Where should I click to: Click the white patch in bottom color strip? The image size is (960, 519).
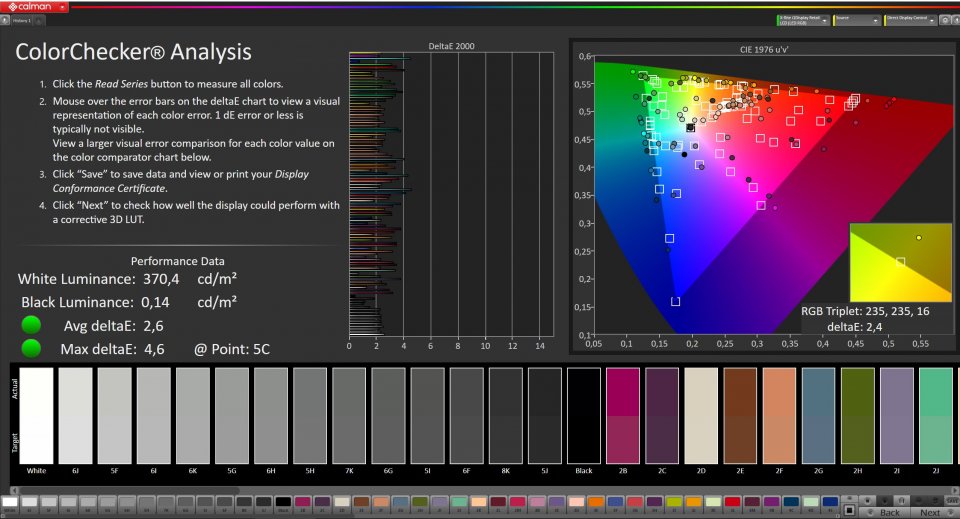coord(10,504)
